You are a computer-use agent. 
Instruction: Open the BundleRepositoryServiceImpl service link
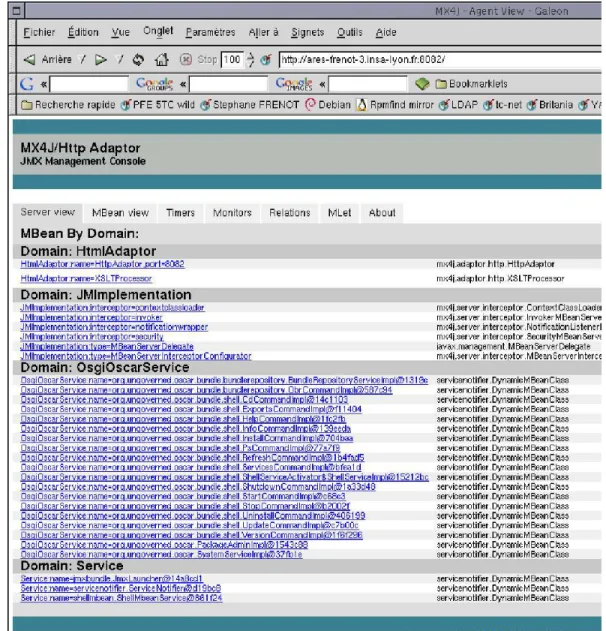(224, 380)
